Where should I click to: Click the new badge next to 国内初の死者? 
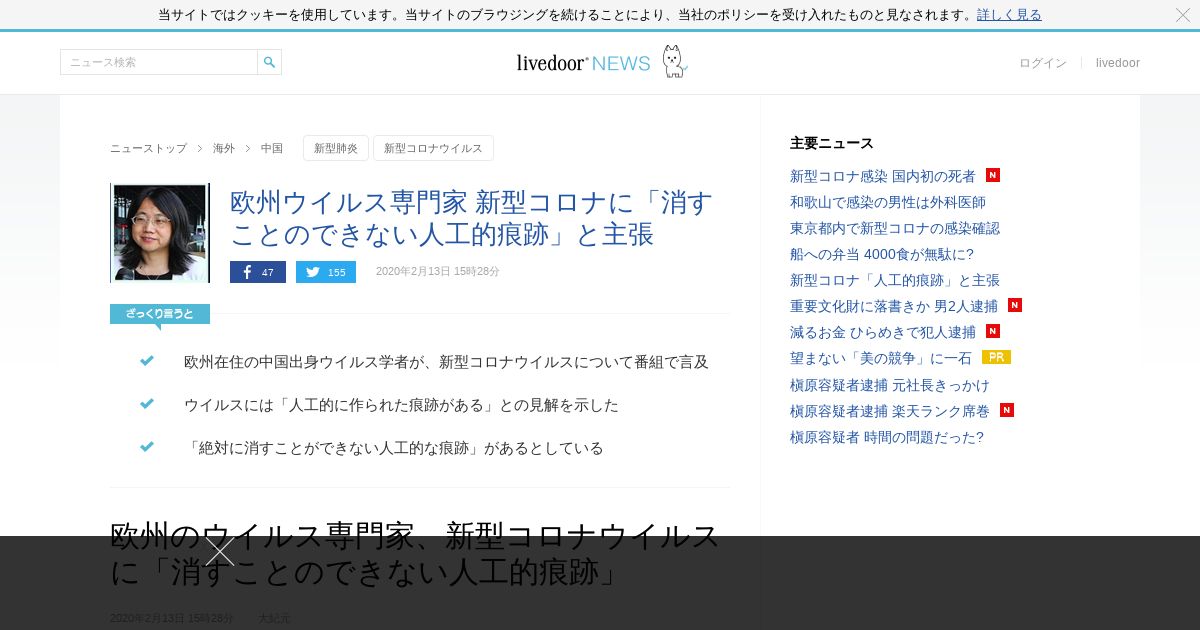993,175
